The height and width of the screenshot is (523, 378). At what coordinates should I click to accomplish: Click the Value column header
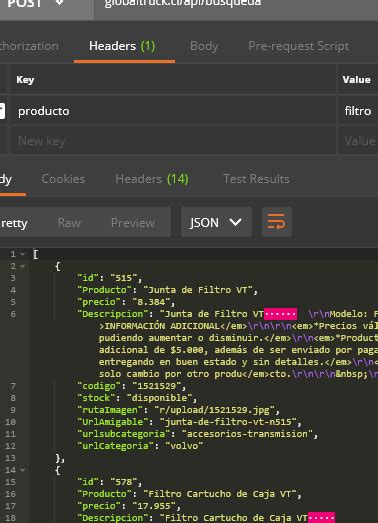point(356,80)
